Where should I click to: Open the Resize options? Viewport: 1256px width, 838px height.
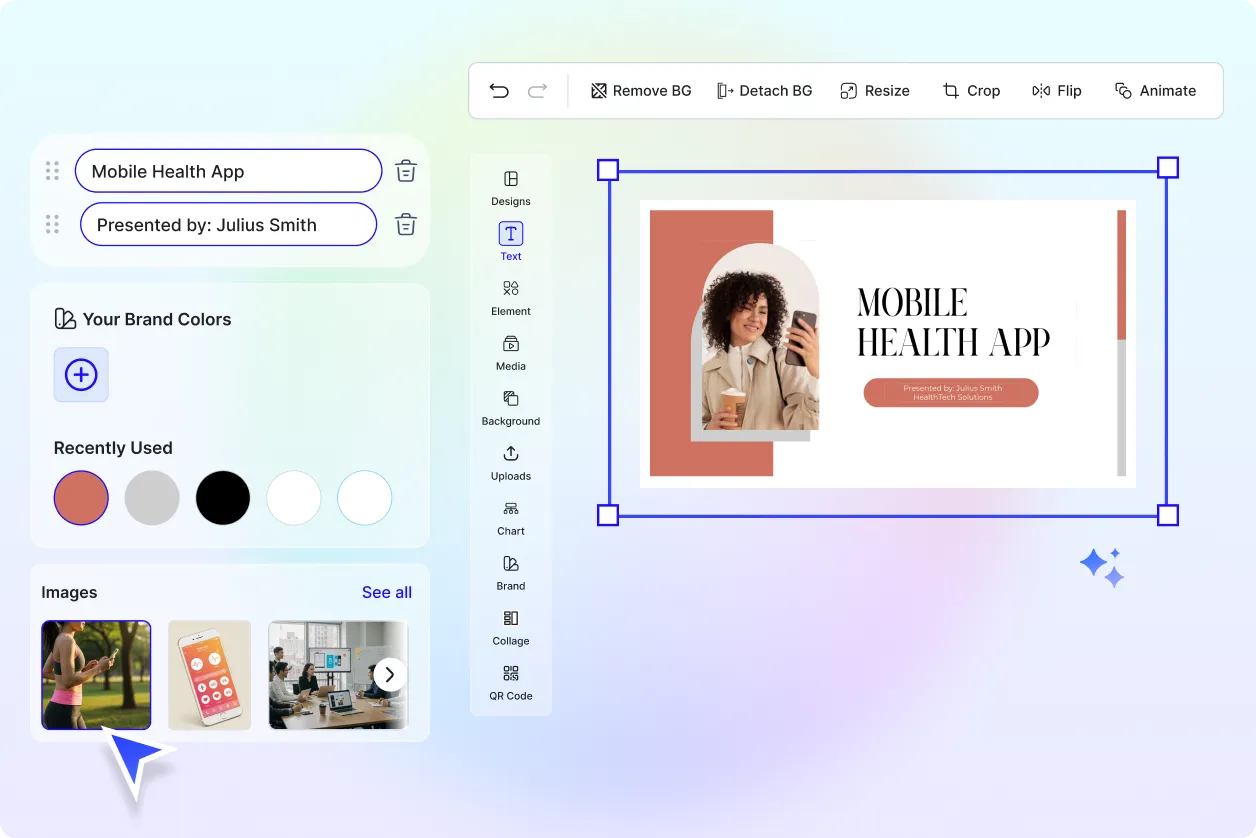pos(875,90)
